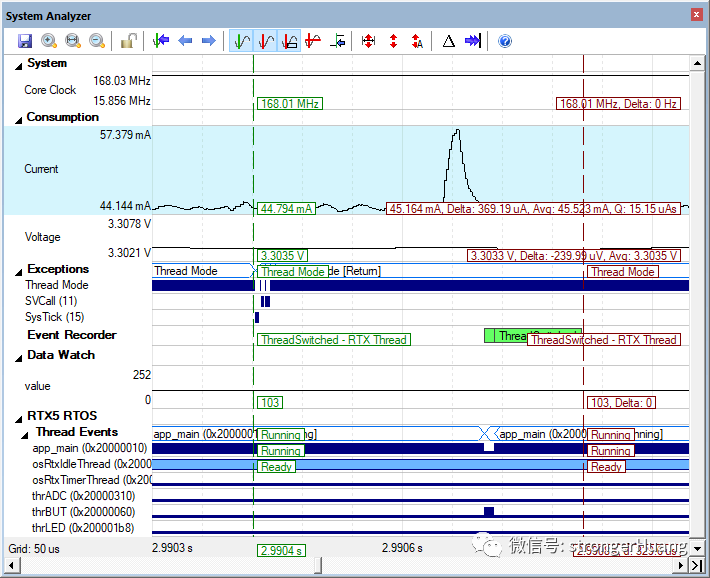Click the jump-to-start arrow with green cursor
This screenshot has height=578, width=710.
(161, 41)
